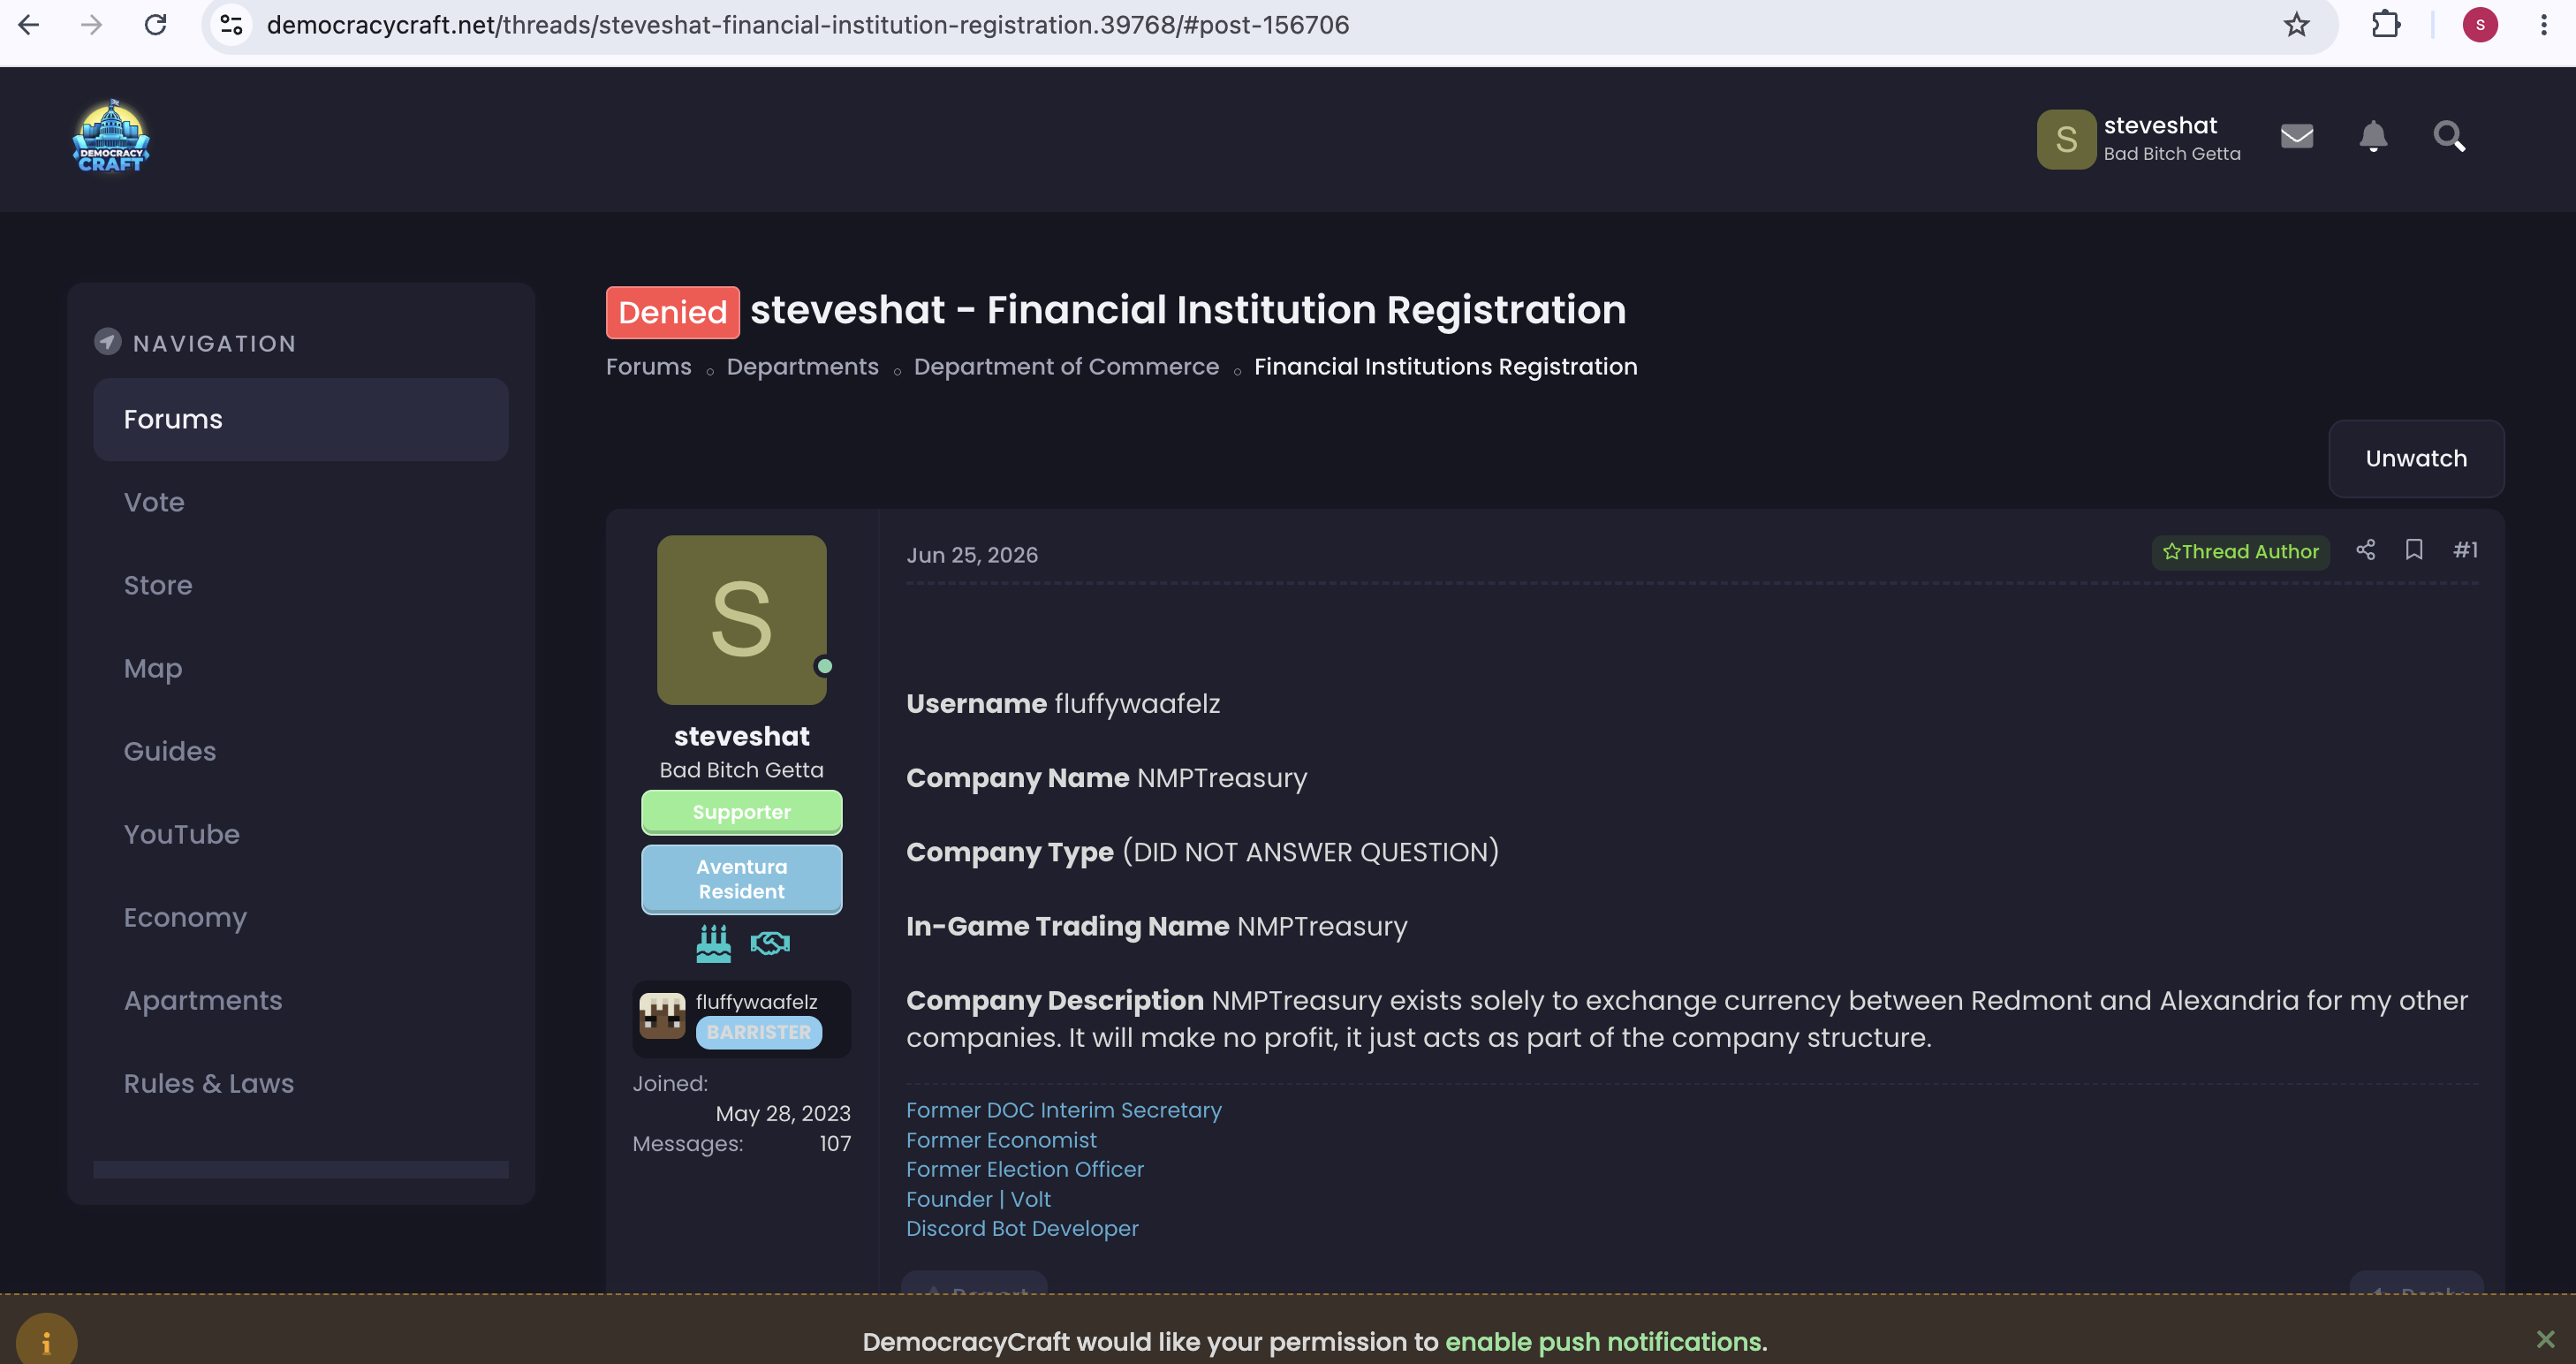2576x1364 pixels.
Task: Open the inbox envelope icon
Action: pos(2297,136)
